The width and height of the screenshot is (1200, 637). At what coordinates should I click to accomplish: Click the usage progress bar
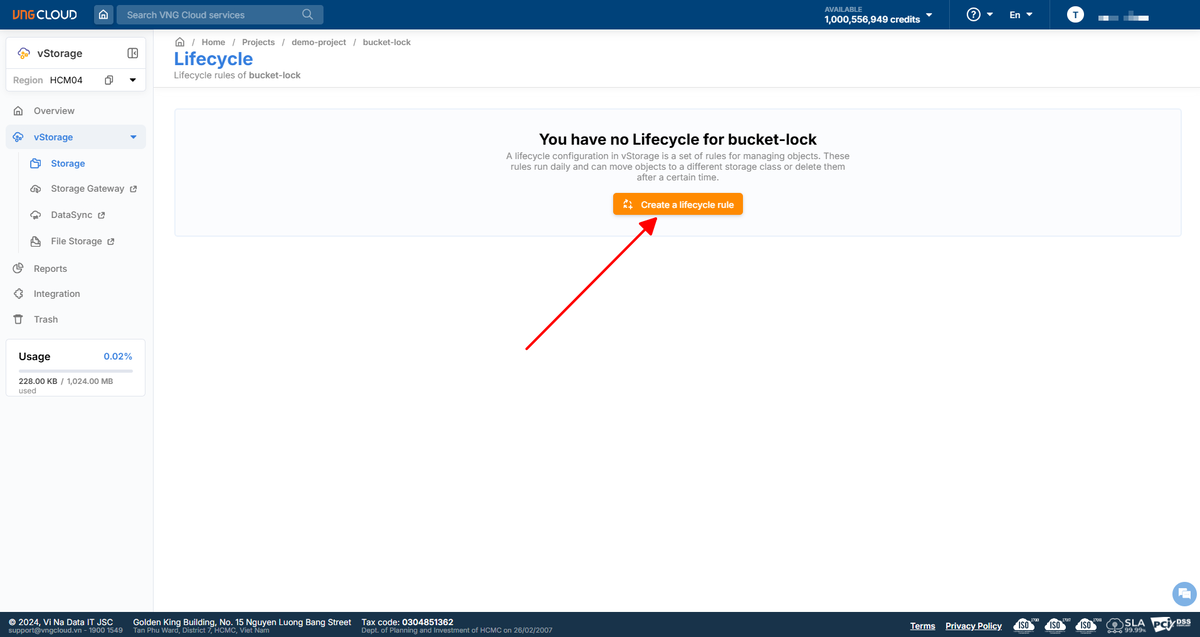point(75,371)
